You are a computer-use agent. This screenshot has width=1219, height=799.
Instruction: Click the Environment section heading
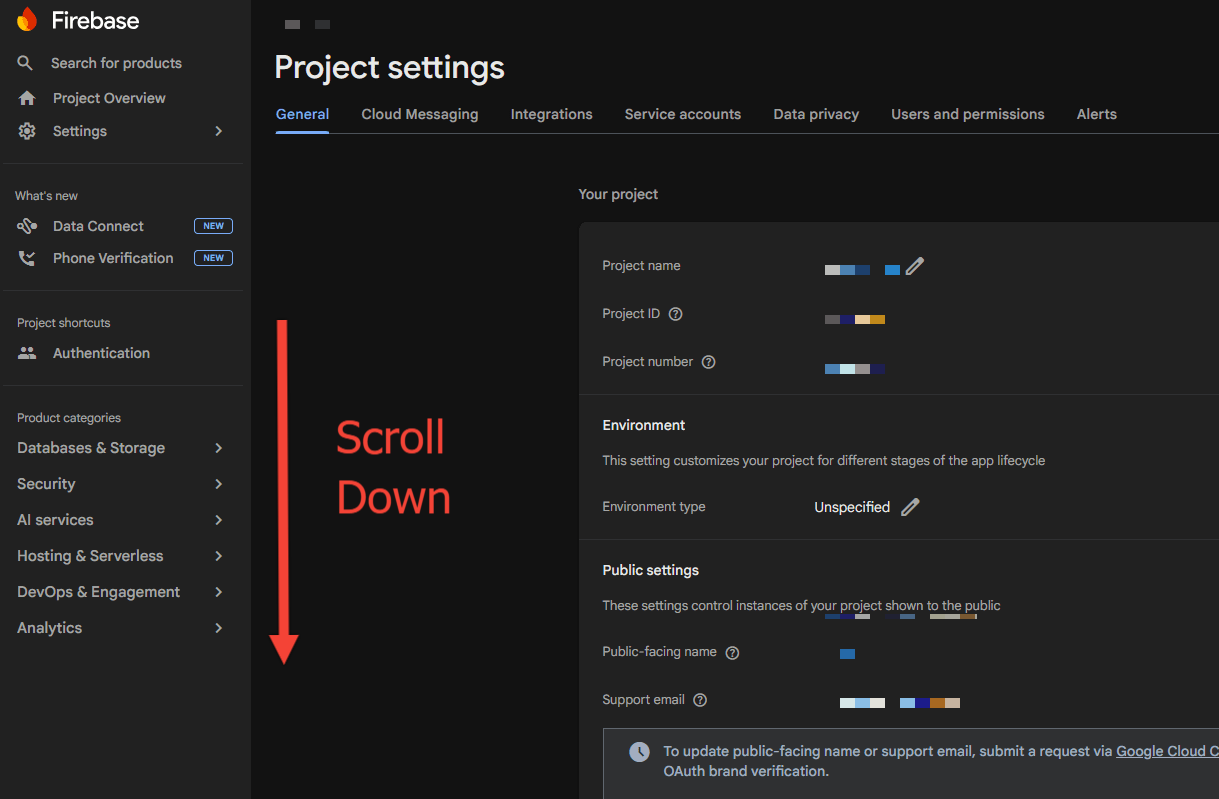point(644,425)
